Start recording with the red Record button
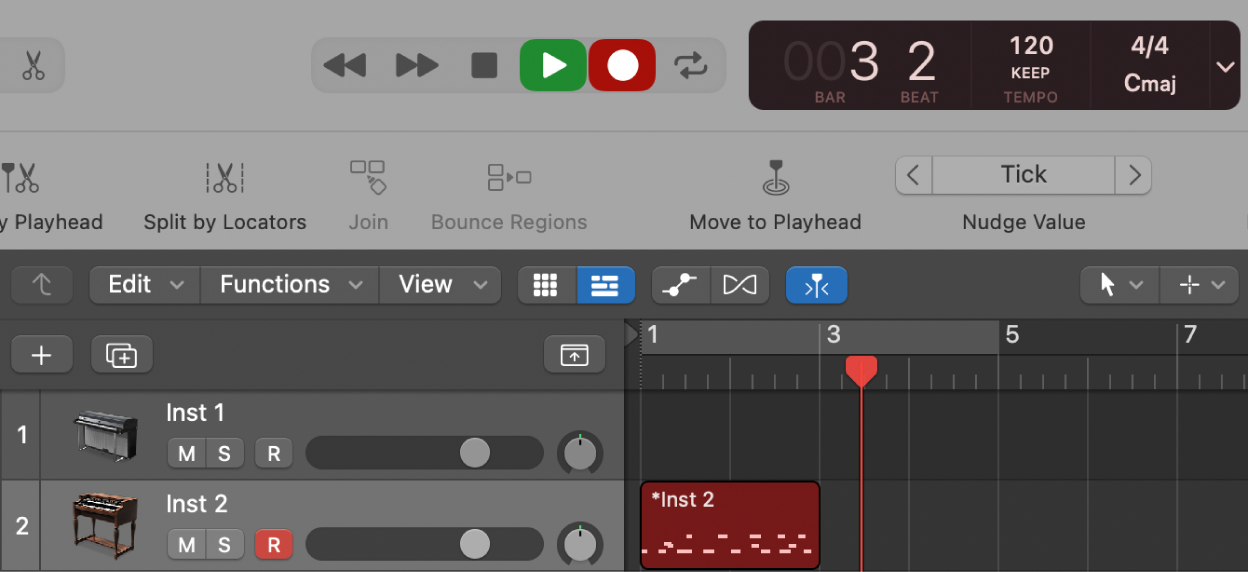1248x572 pixels. [x=622, y=66]
